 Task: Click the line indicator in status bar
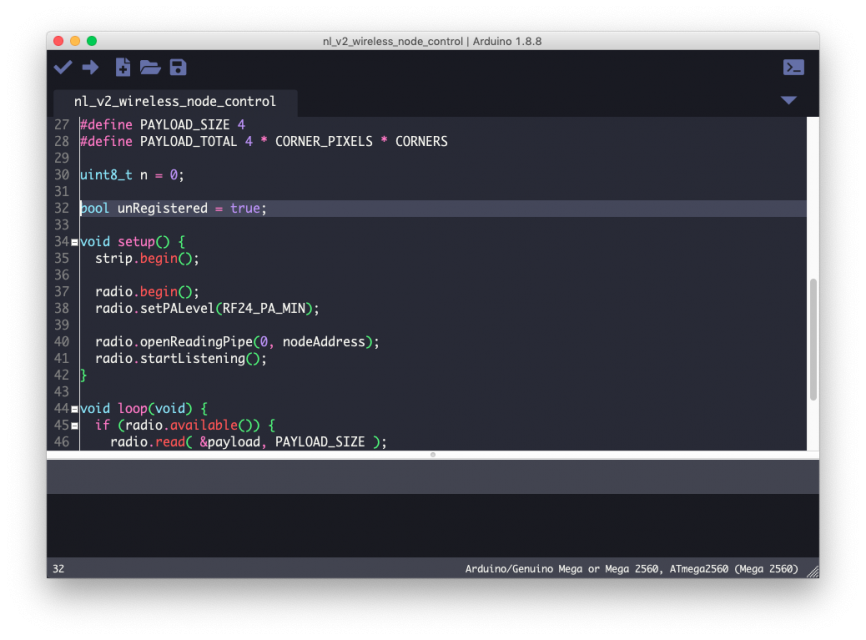[x=58, y=568]
